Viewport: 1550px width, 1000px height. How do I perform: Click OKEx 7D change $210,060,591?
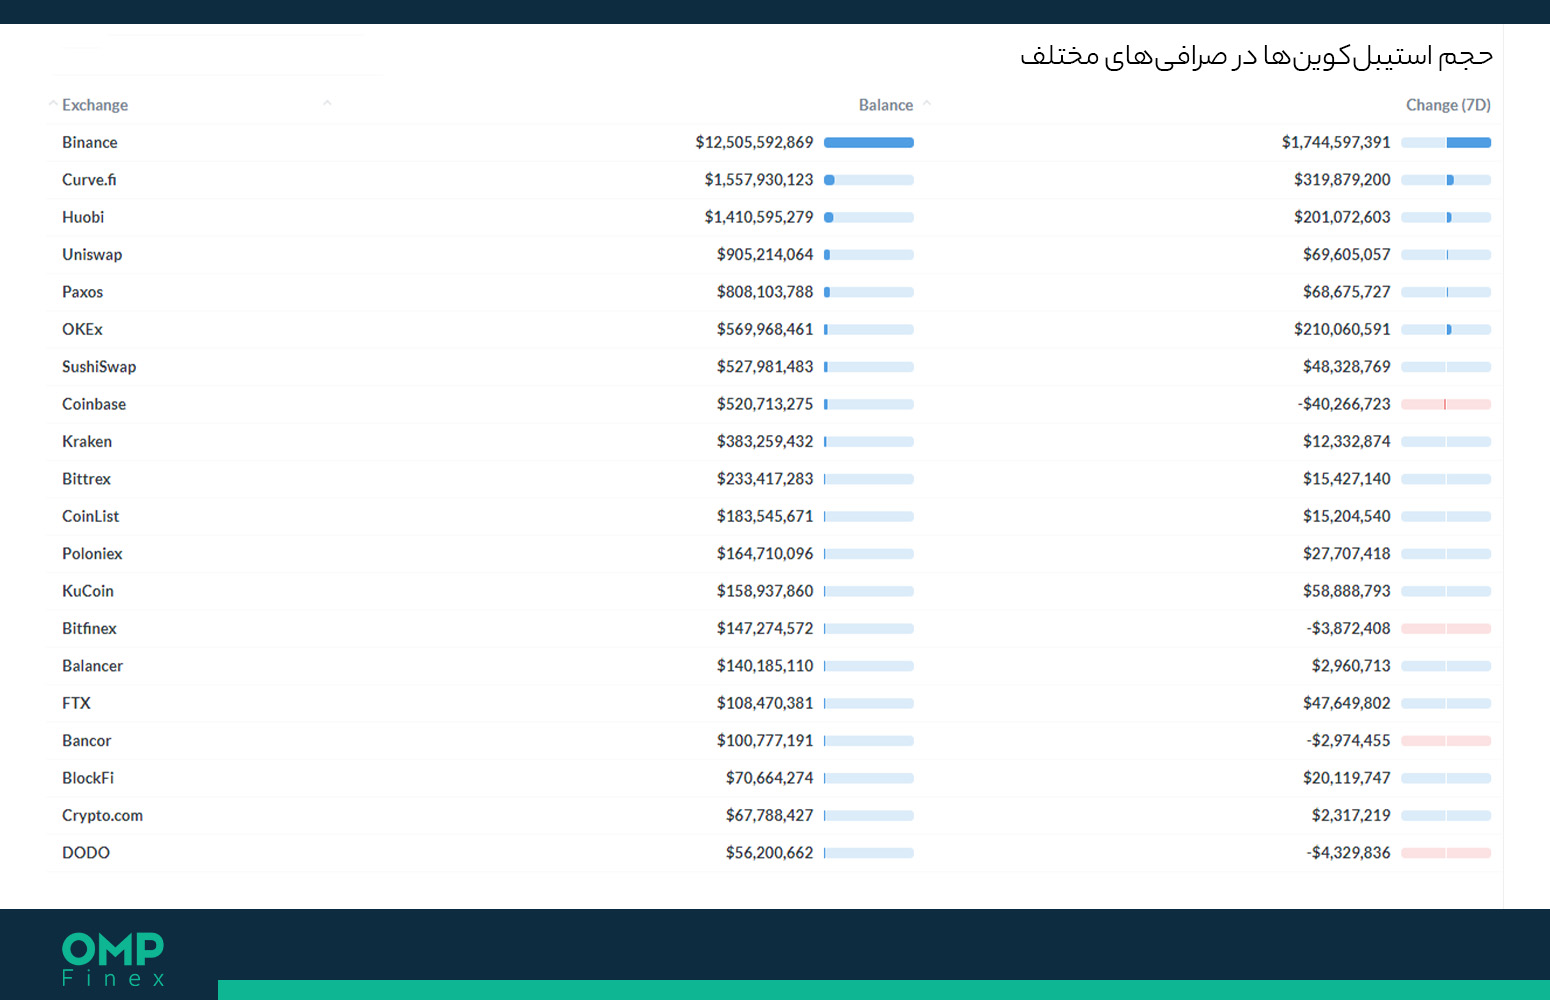pyautogui.click(x=1342, y=329)
